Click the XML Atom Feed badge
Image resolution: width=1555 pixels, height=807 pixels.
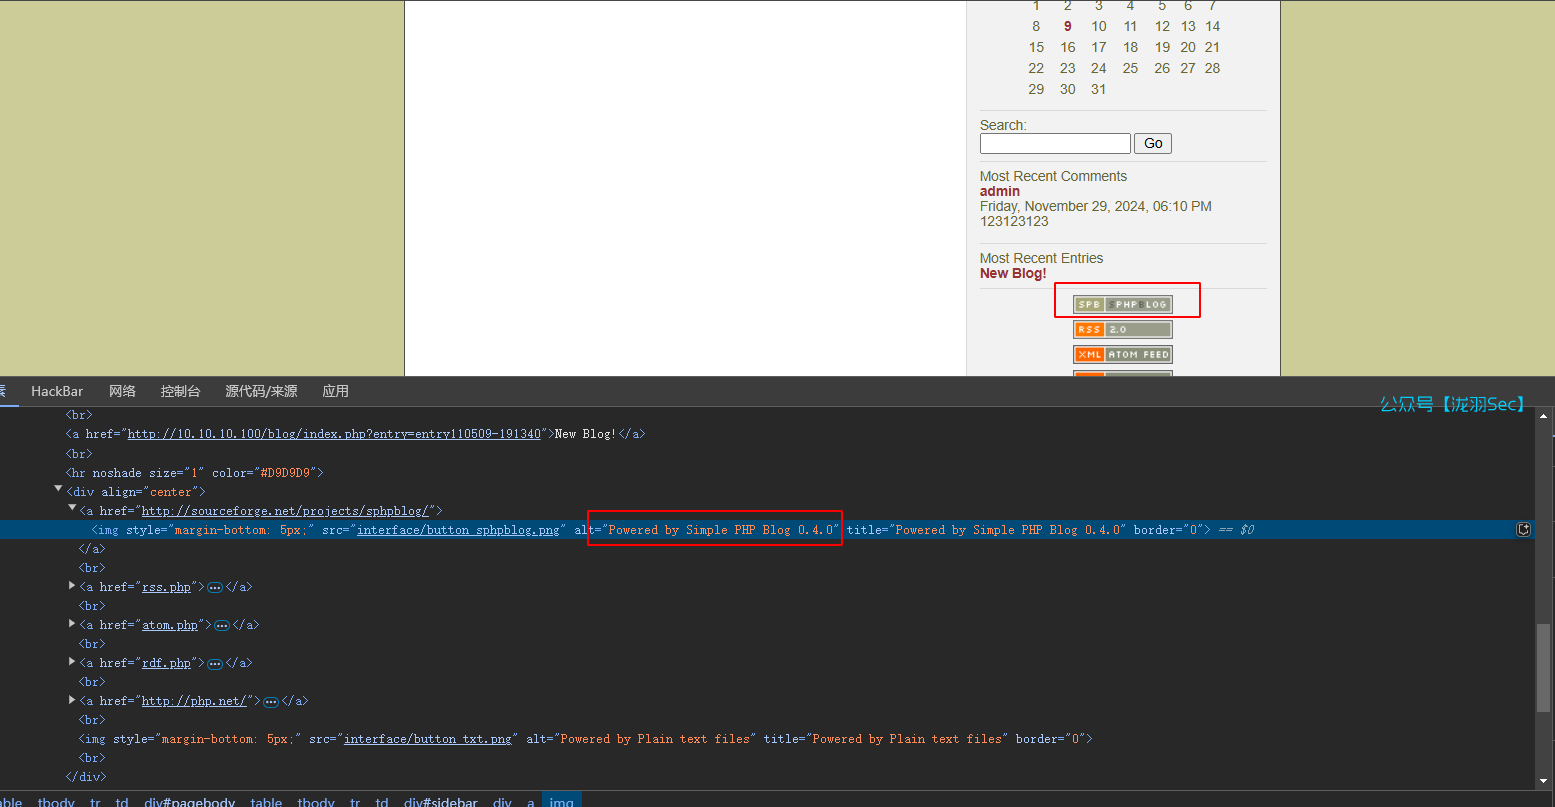pyautogui.click(x=1122, y=354)
